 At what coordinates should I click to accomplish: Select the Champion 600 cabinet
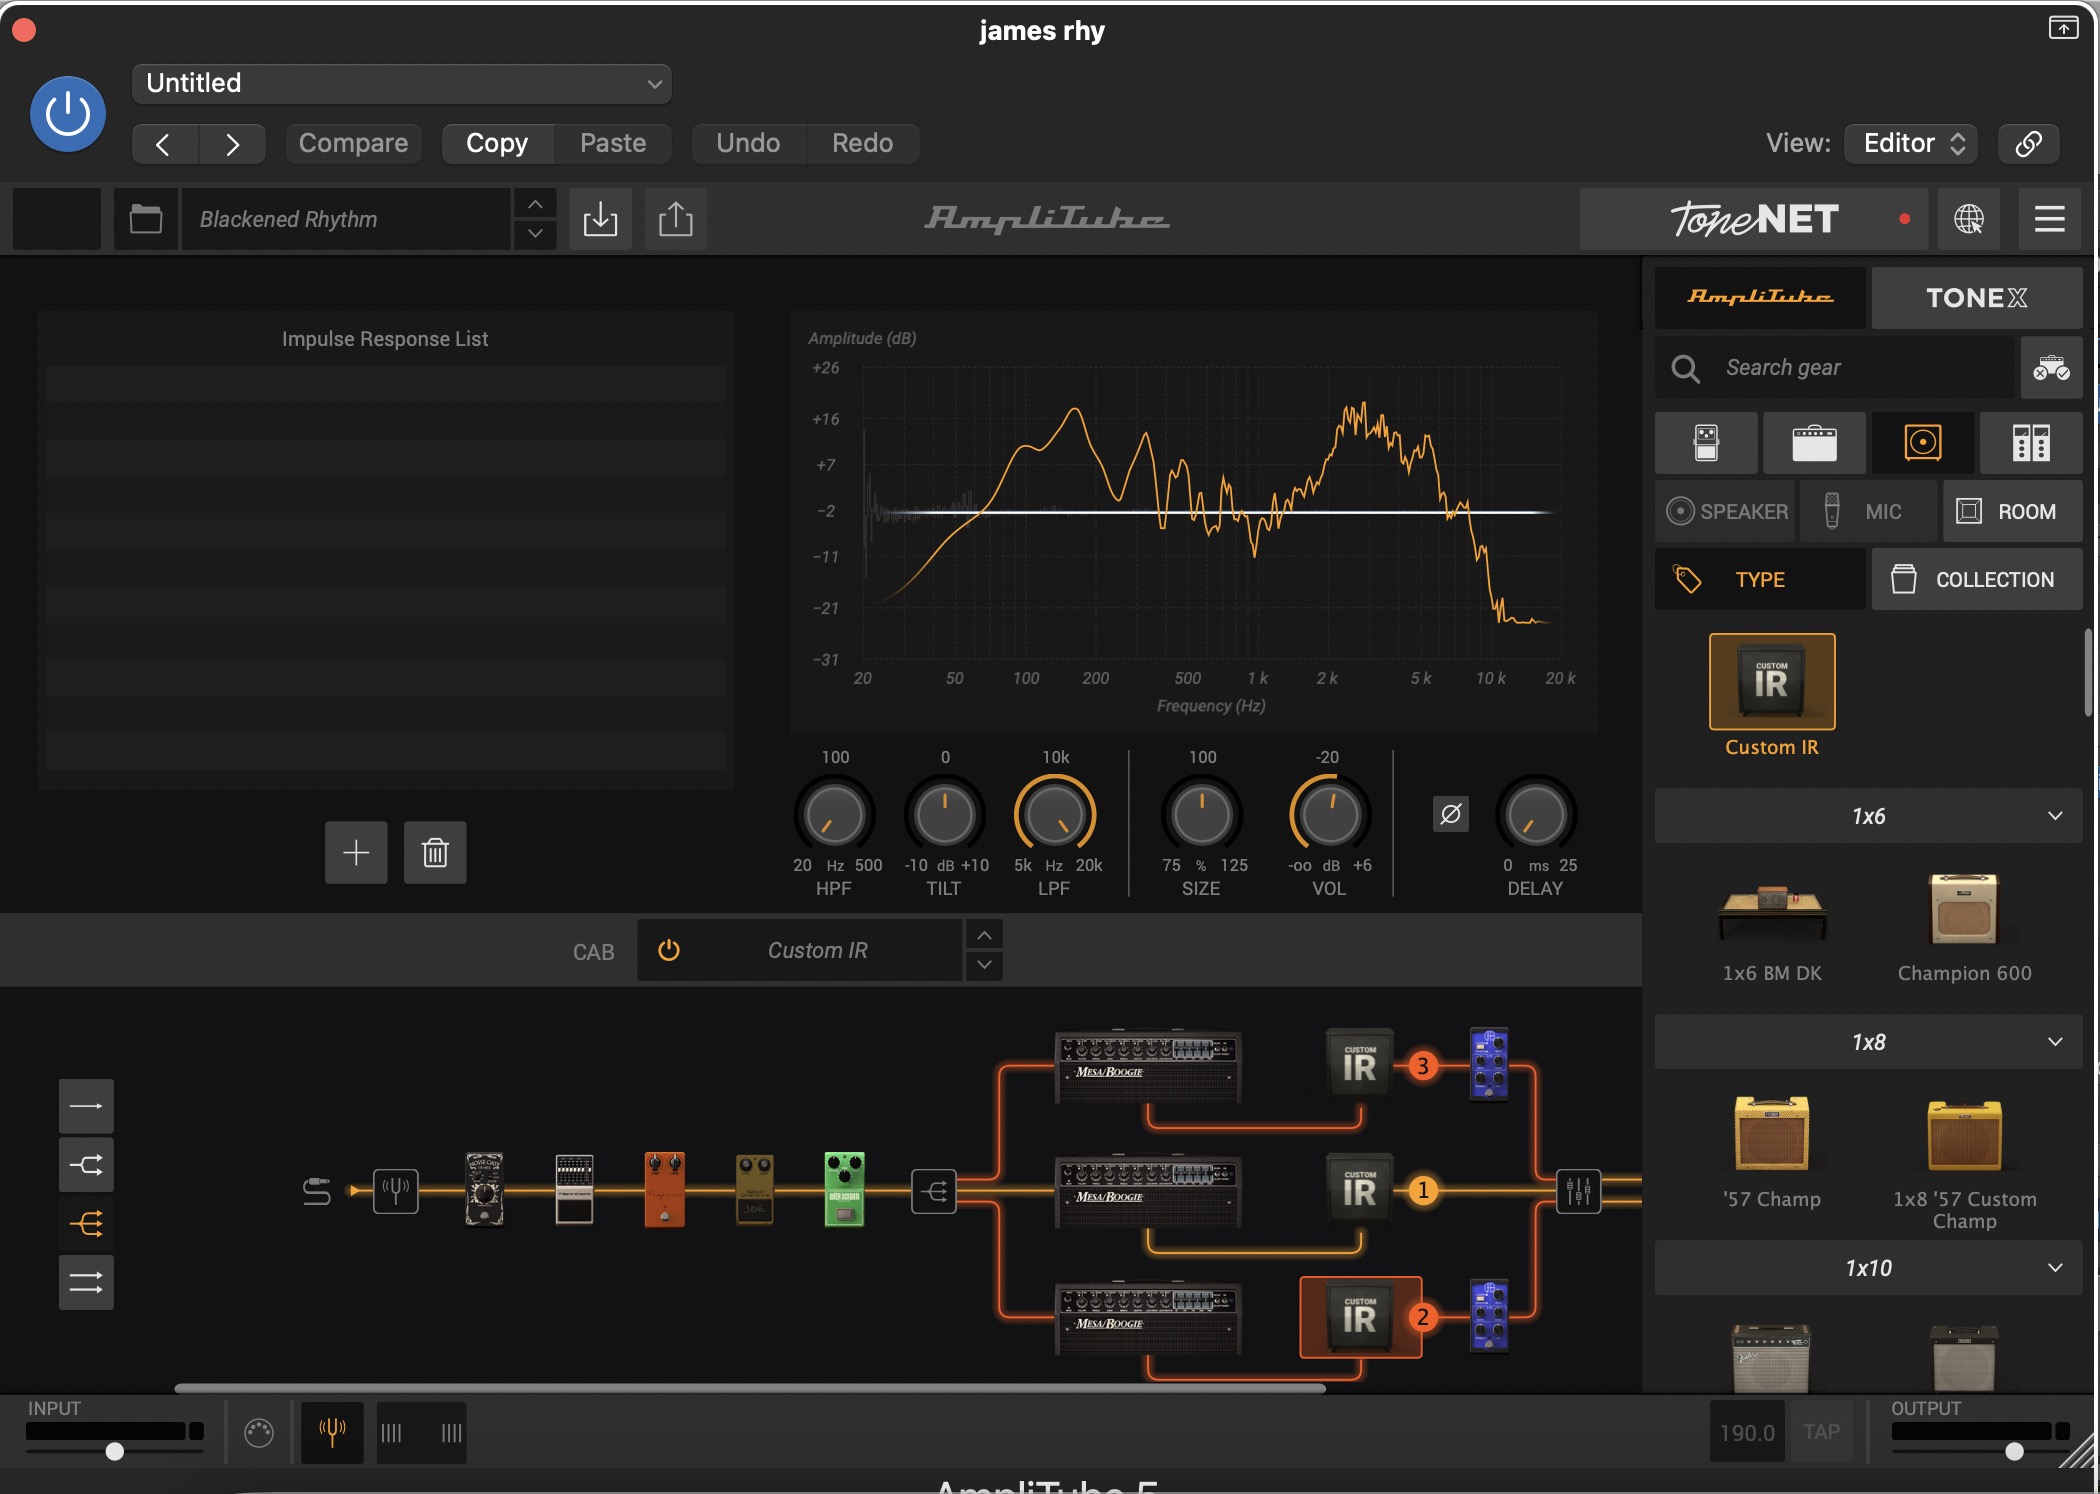point(1964,909)
